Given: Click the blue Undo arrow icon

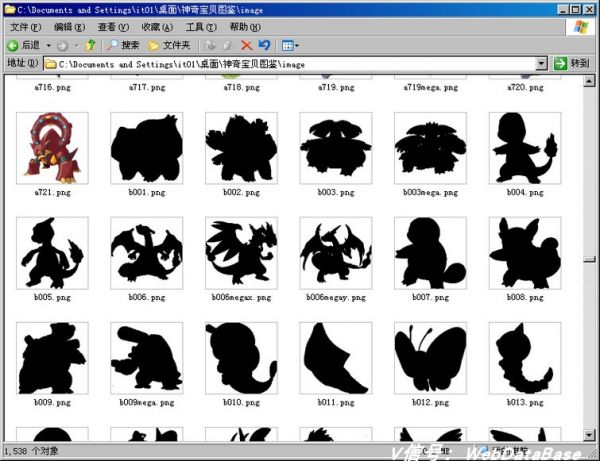Looking at the screenshot, I should pos(264,45).
